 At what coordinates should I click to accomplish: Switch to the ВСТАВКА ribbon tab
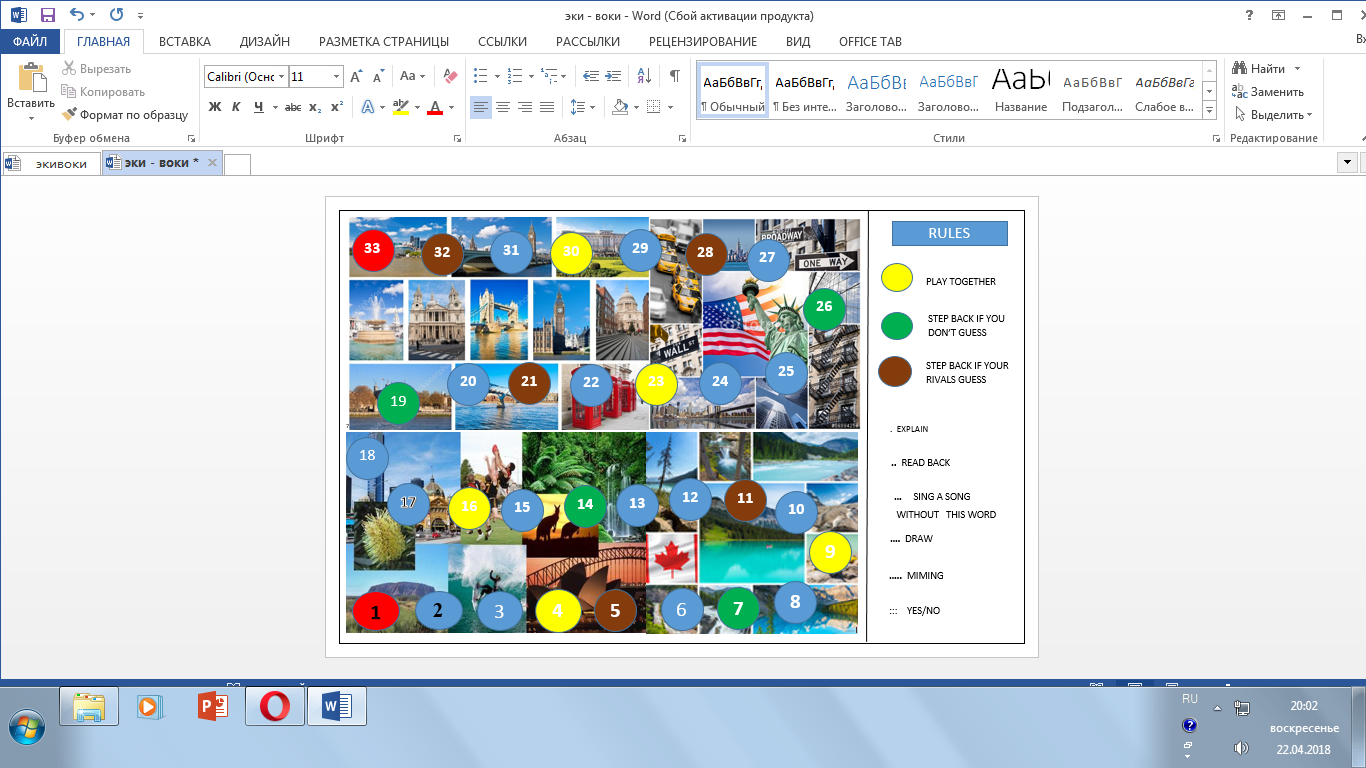185,42
